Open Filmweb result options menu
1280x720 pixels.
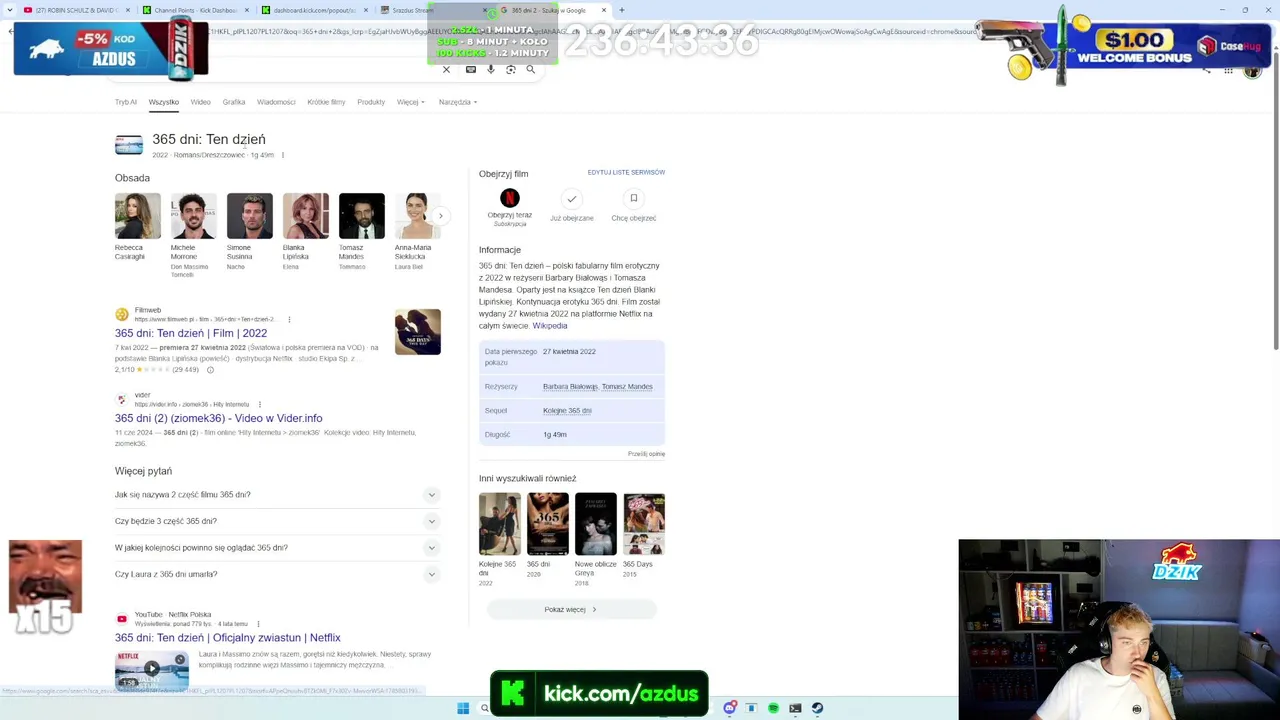click(289, 319)
